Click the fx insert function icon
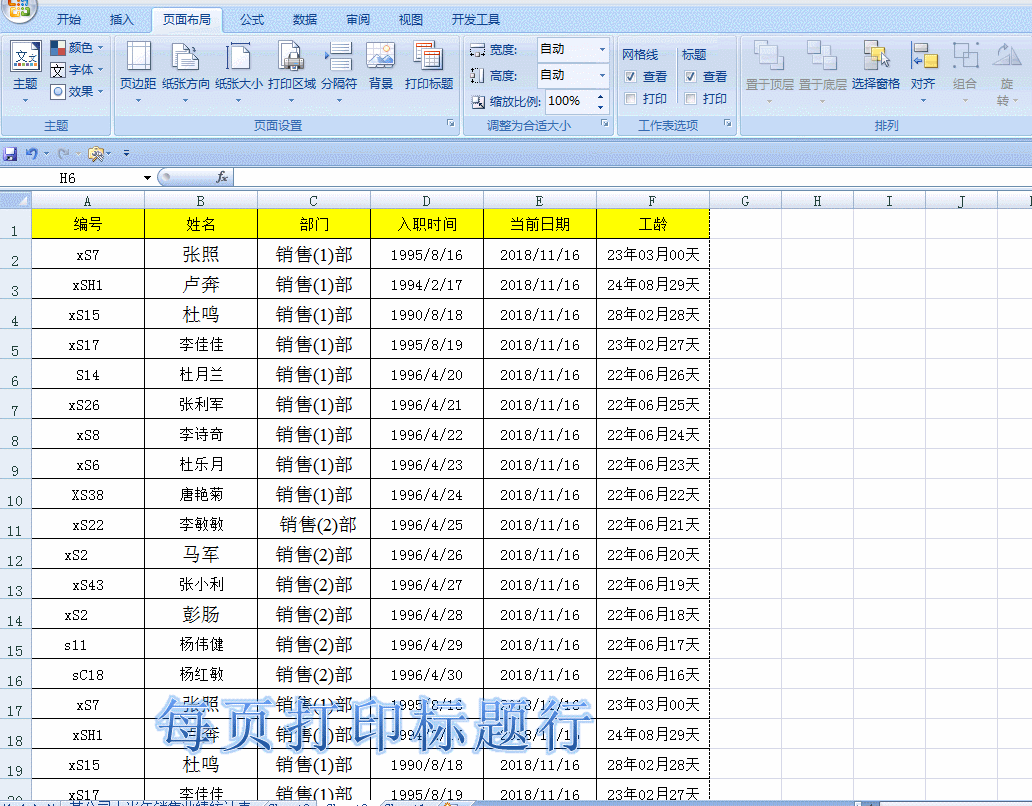 [222, 177]
